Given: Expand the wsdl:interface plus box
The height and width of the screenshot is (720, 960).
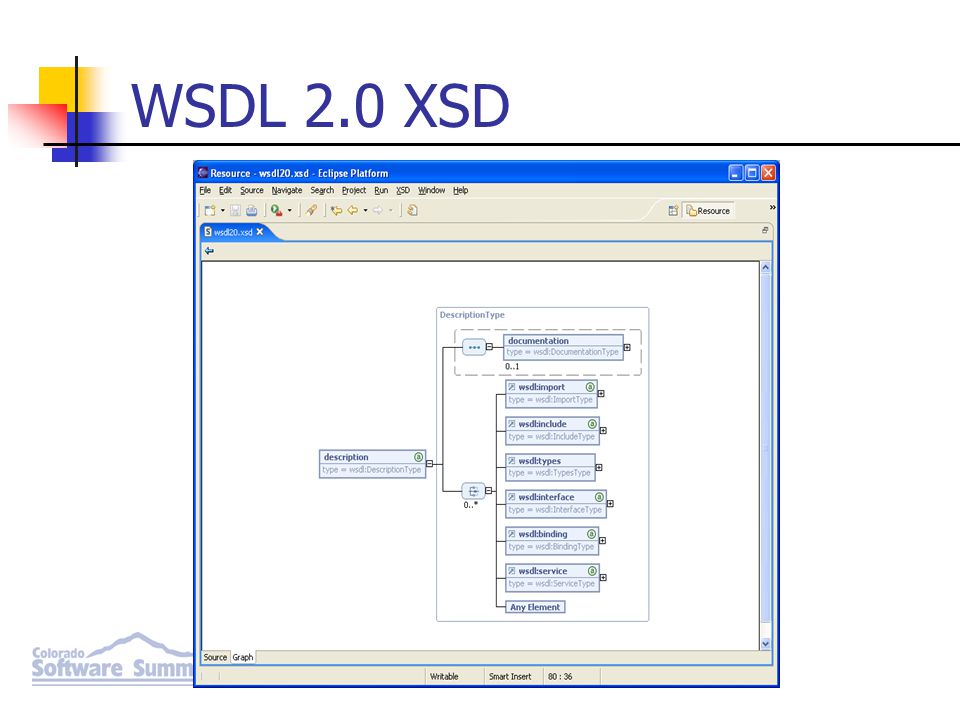Looking at the screenshot, I should pyautogui.click(x=610, y=504).
